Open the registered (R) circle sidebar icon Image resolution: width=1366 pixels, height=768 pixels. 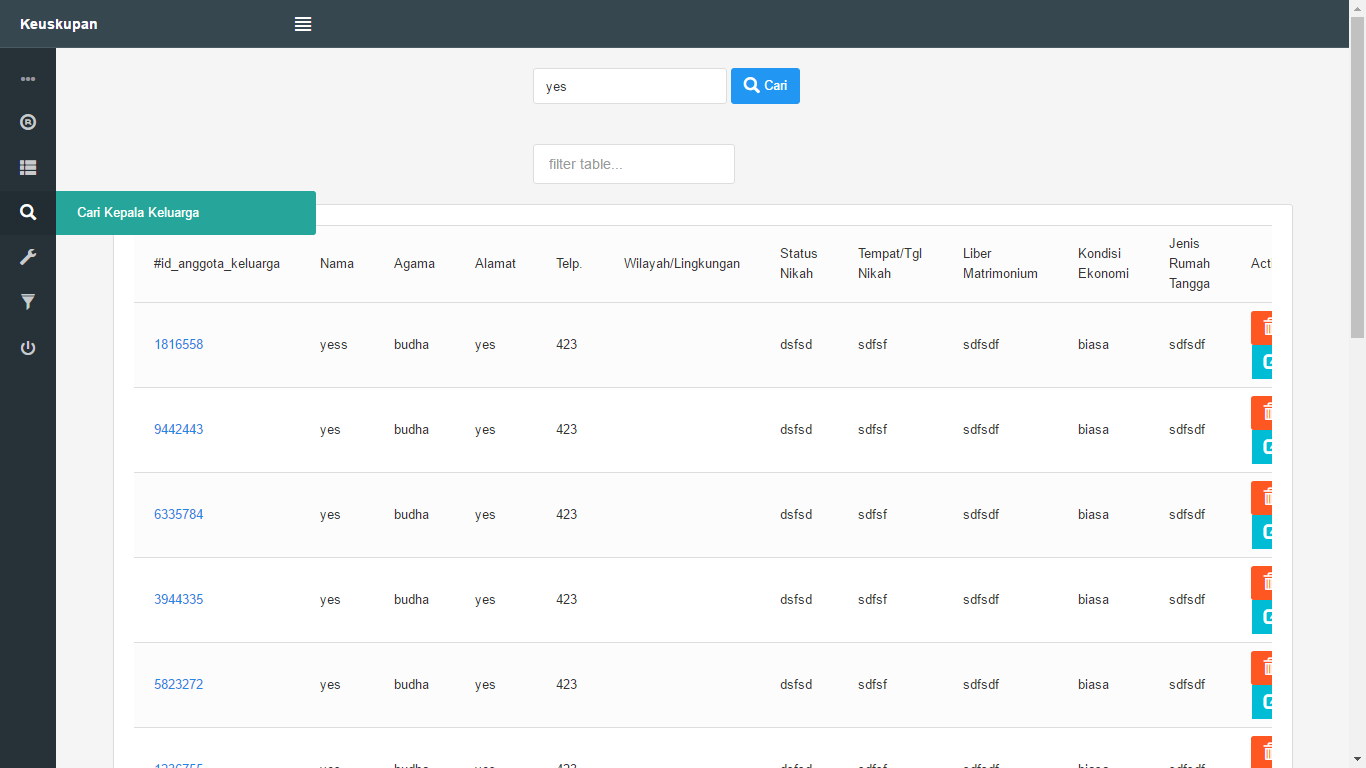click(28, 122)
